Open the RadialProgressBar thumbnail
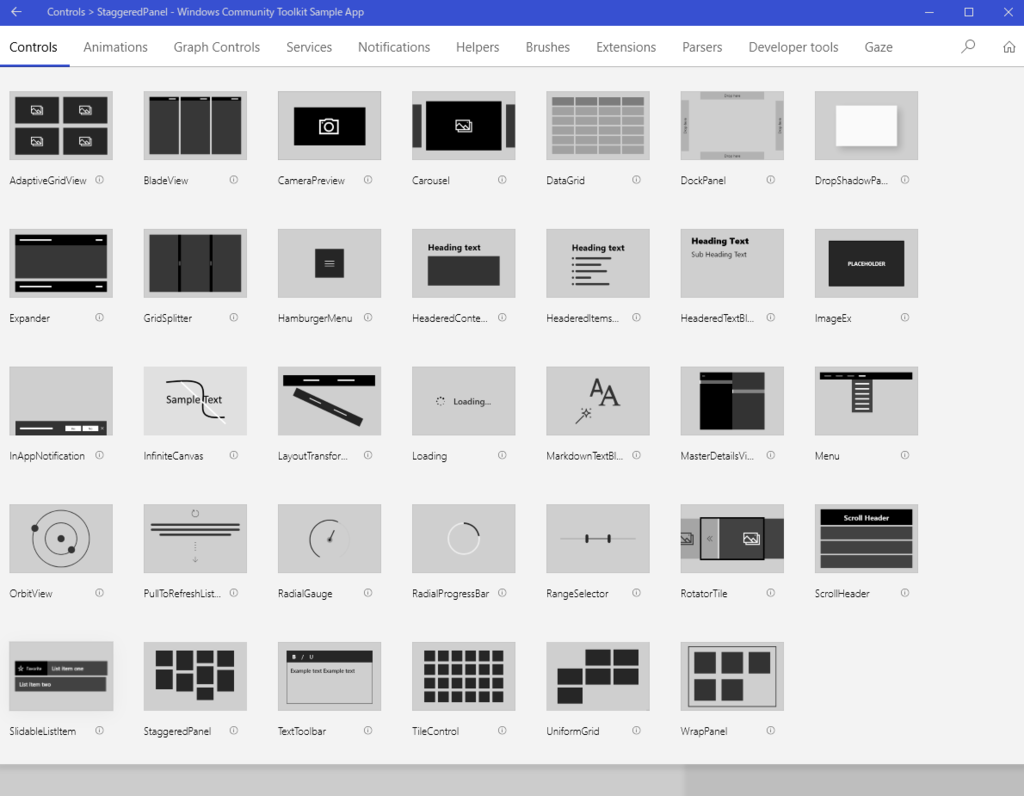1024x796 pixels. pyautogui.click(x=464, y=539)
